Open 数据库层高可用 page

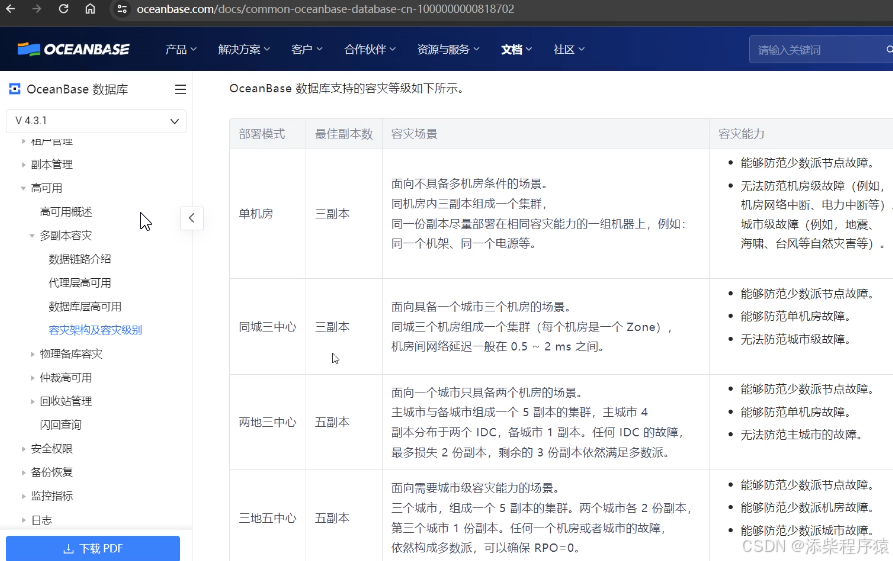(85, 307)
